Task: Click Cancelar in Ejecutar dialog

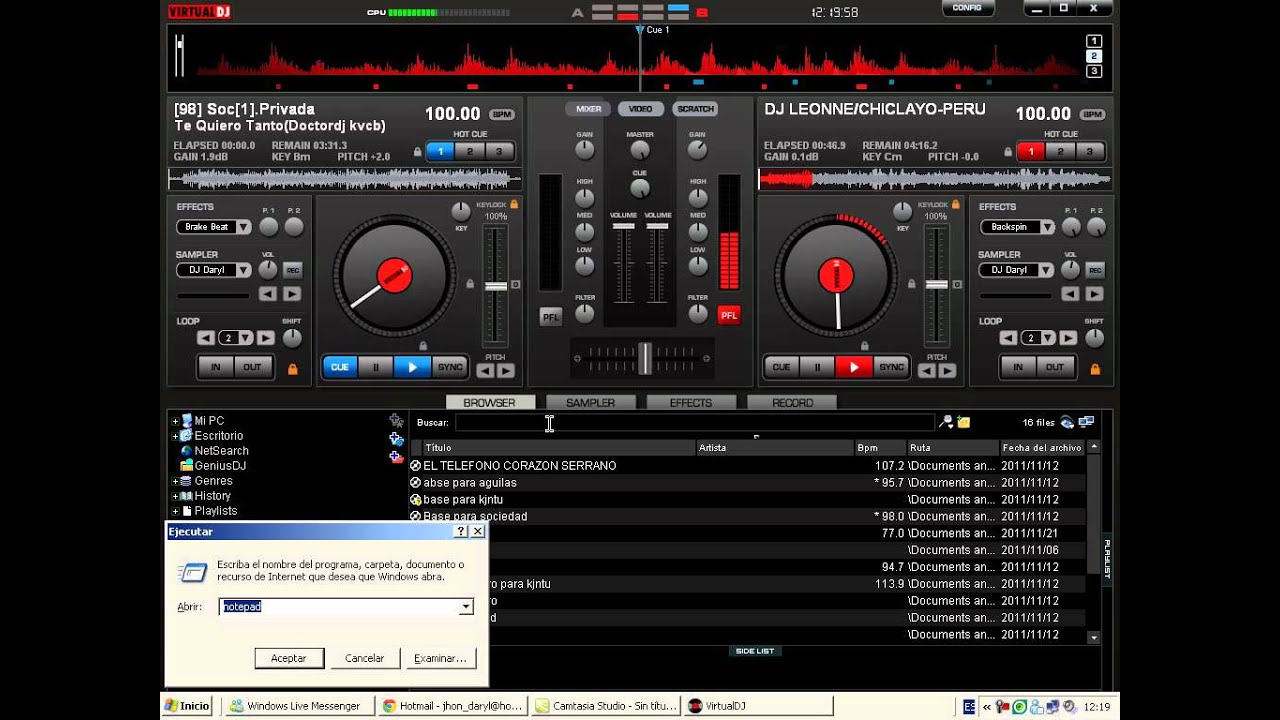Action: pos(364,658)
